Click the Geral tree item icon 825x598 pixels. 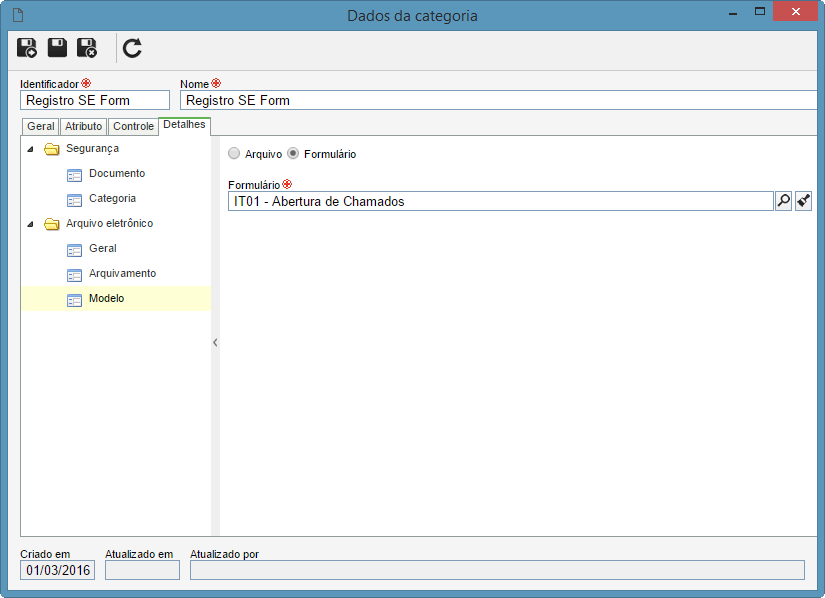click(74, 250)
